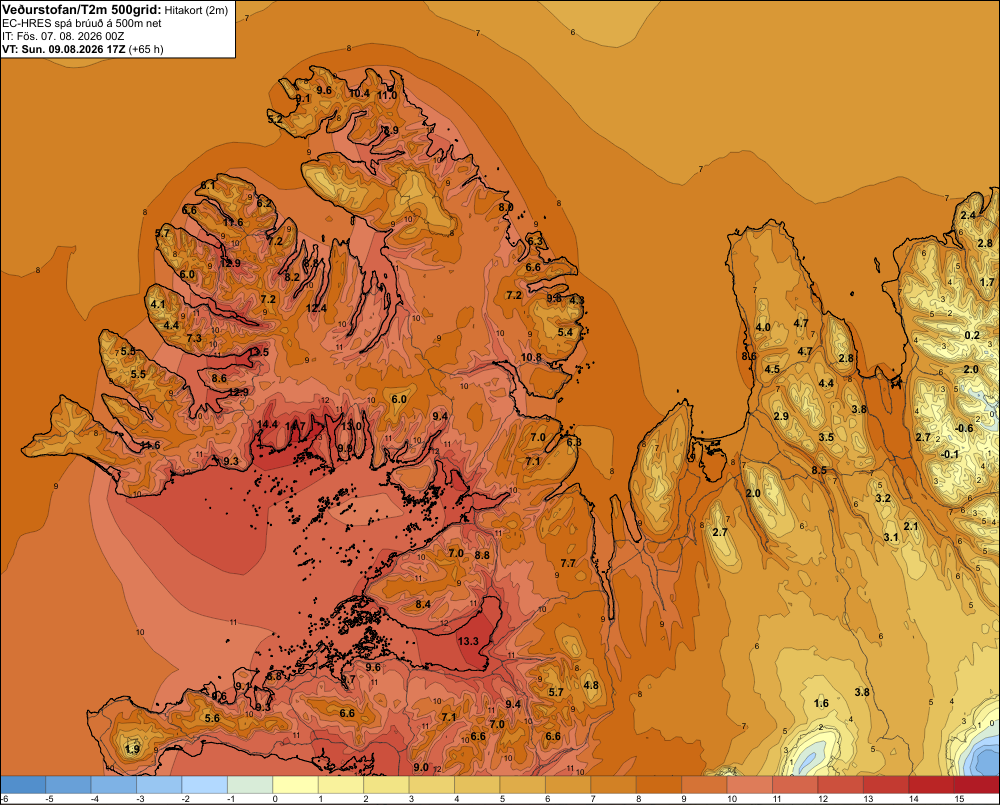Click the Veðurstofan/T2m 500grid title text

[x=82, y=10]
